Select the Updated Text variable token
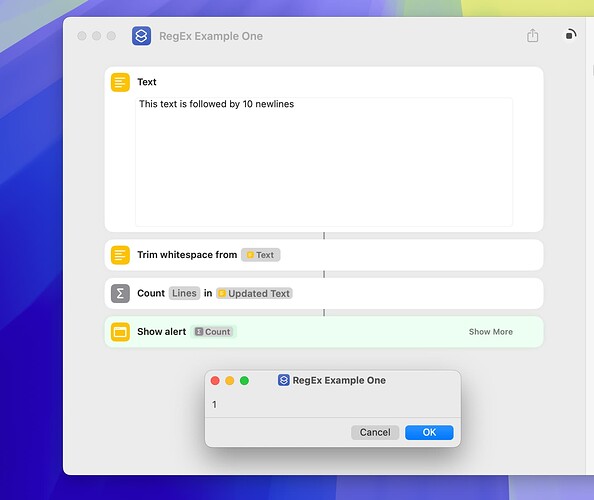 (254, 294)
